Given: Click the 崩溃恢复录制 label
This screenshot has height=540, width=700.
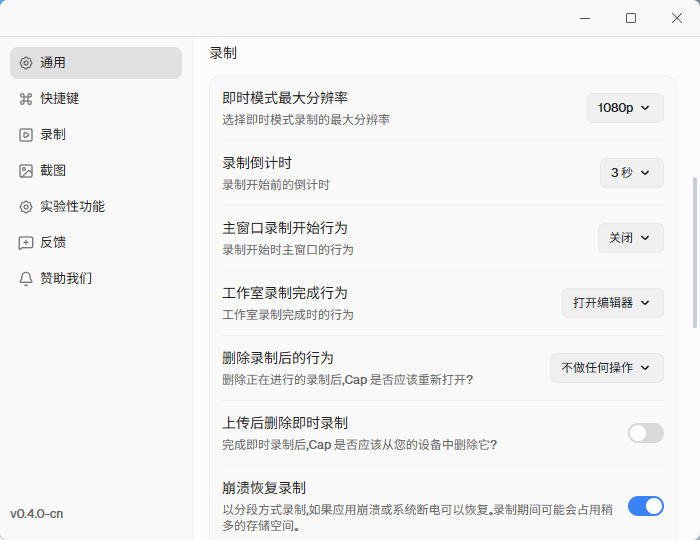Looking at the screenshot, I should point(264,488).
